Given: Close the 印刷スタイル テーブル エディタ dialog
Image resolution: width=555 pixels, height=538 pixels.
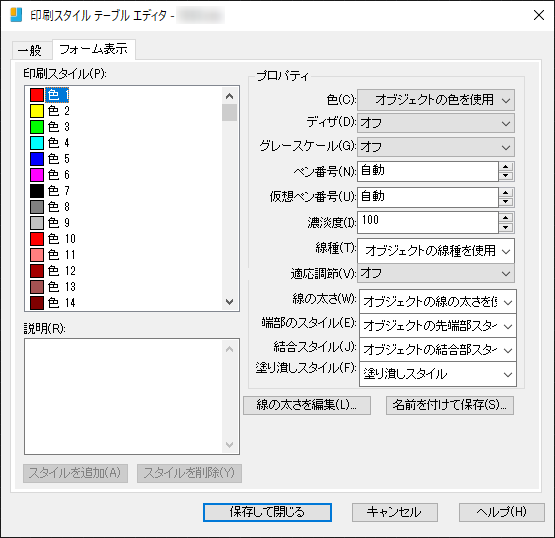Looking at the screenshot, I should 539,15.
